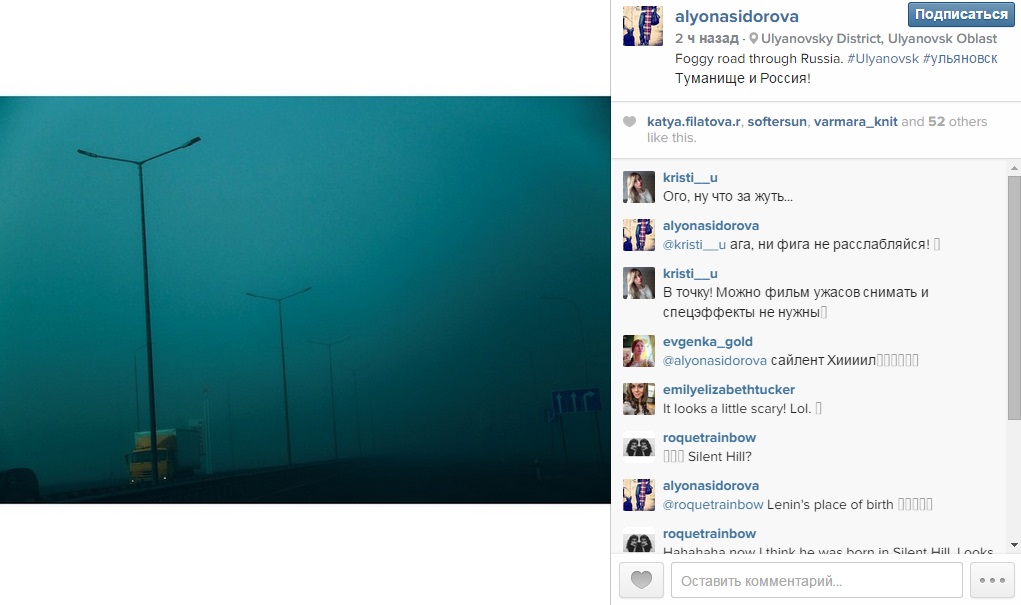Screen dimensions: 1021x605
Task: Click alyonasidorova's profile avatar in post header
Action: click(x=642, y=26)
